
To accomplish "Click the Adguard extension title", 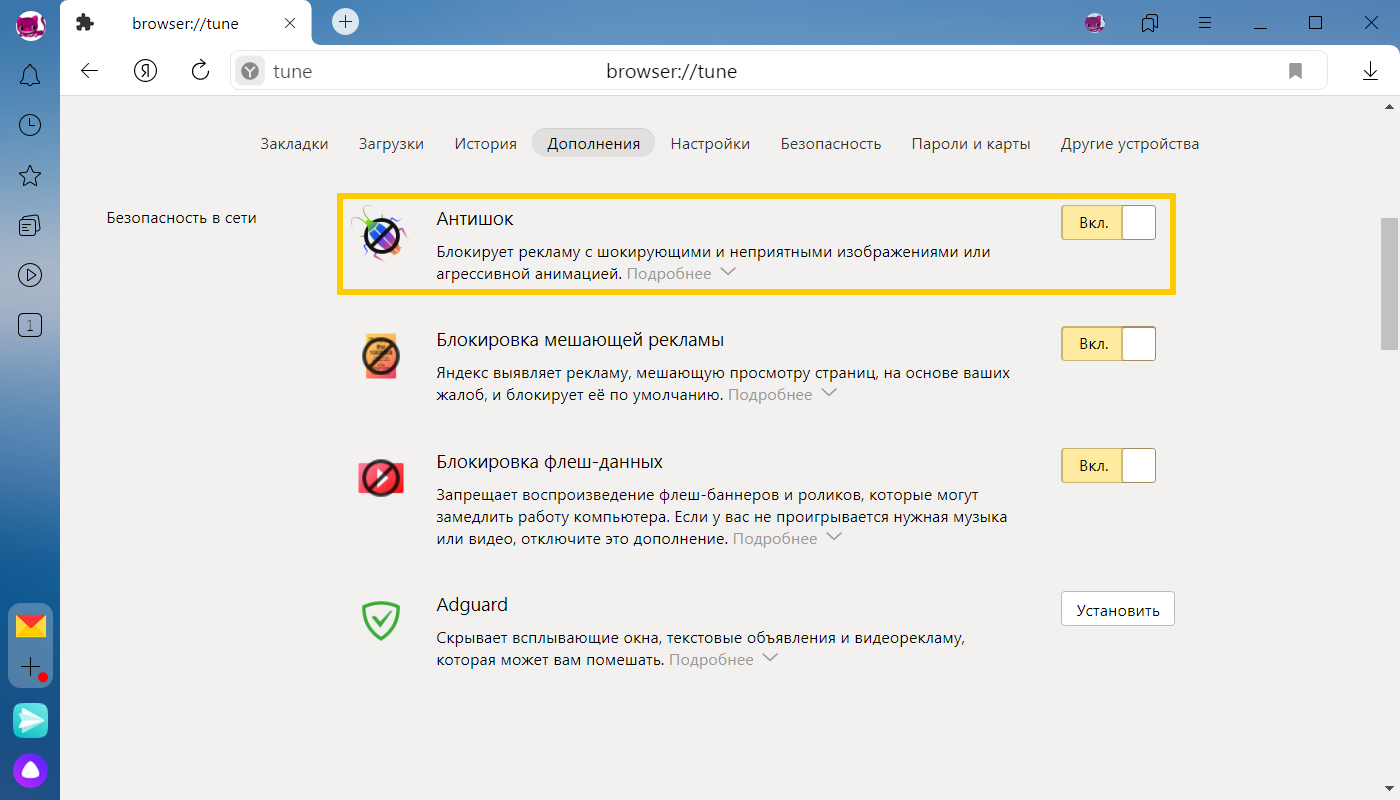I will pyautogui.click(x=472, y=605).
